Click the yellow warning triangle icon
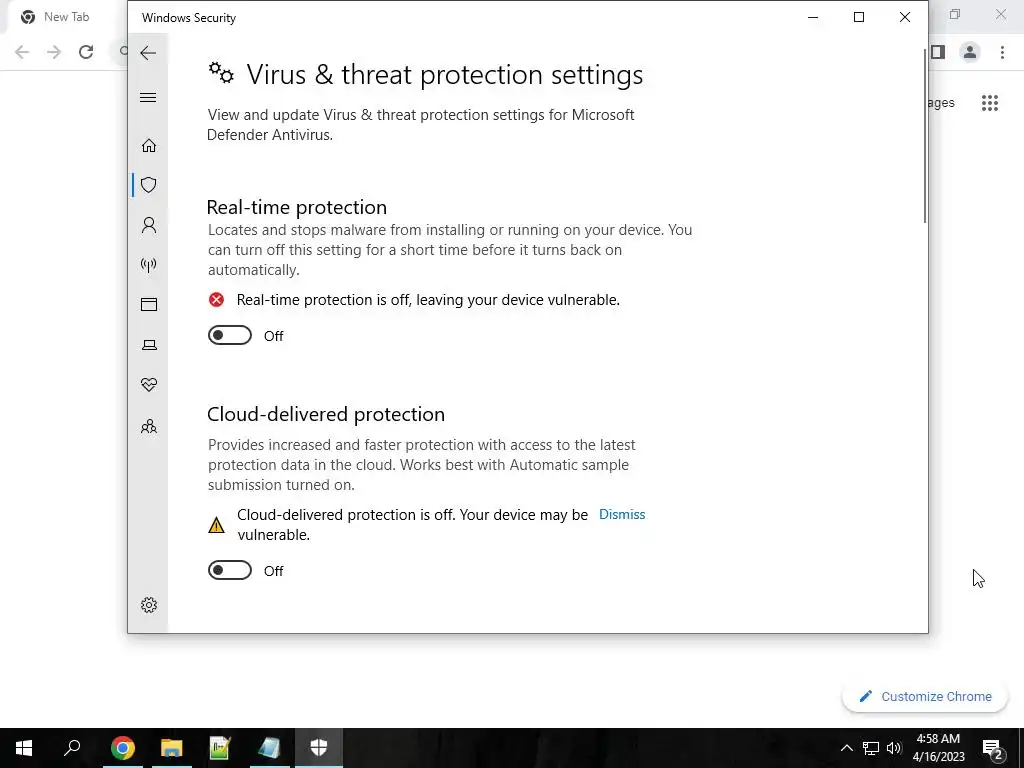1024x768 pixels. [216, 525]
